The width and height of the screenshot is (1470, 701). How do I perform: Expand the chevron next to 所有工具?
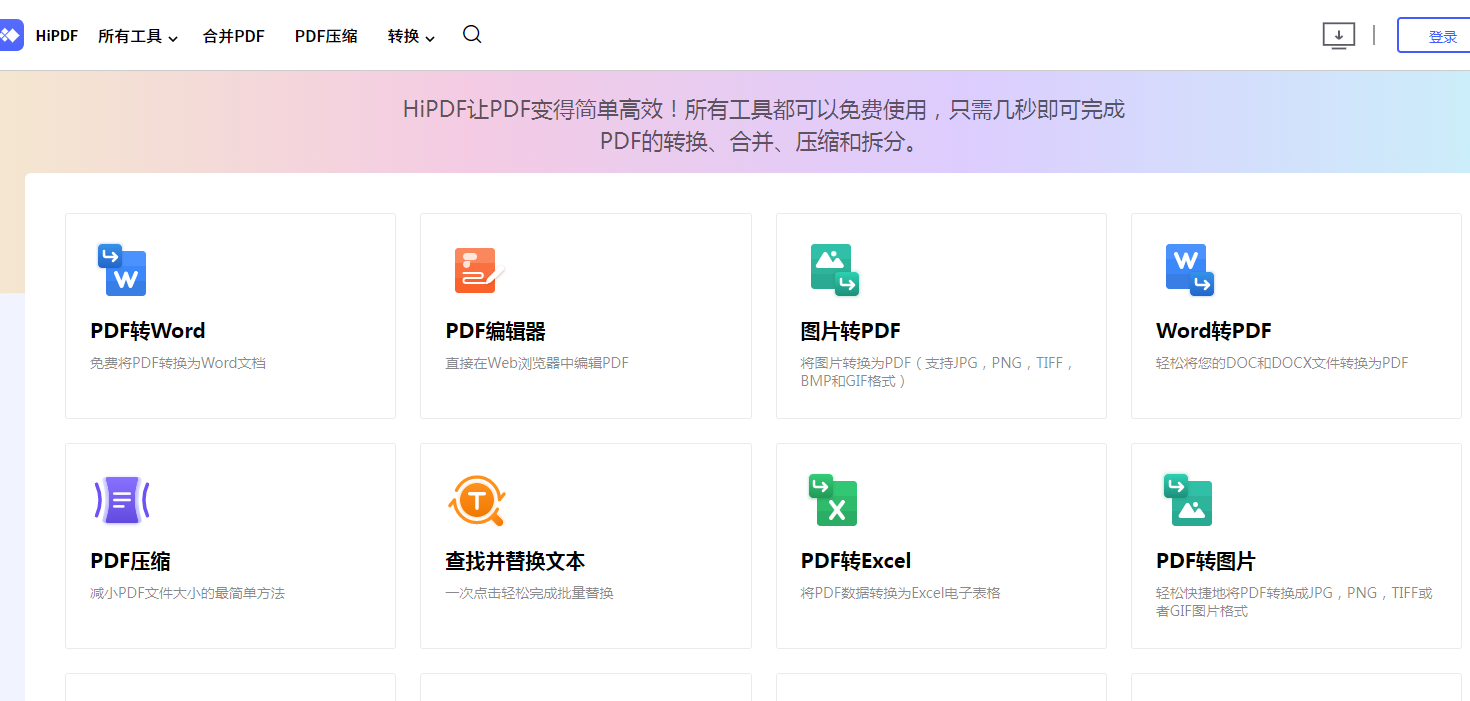click(172, 38)
